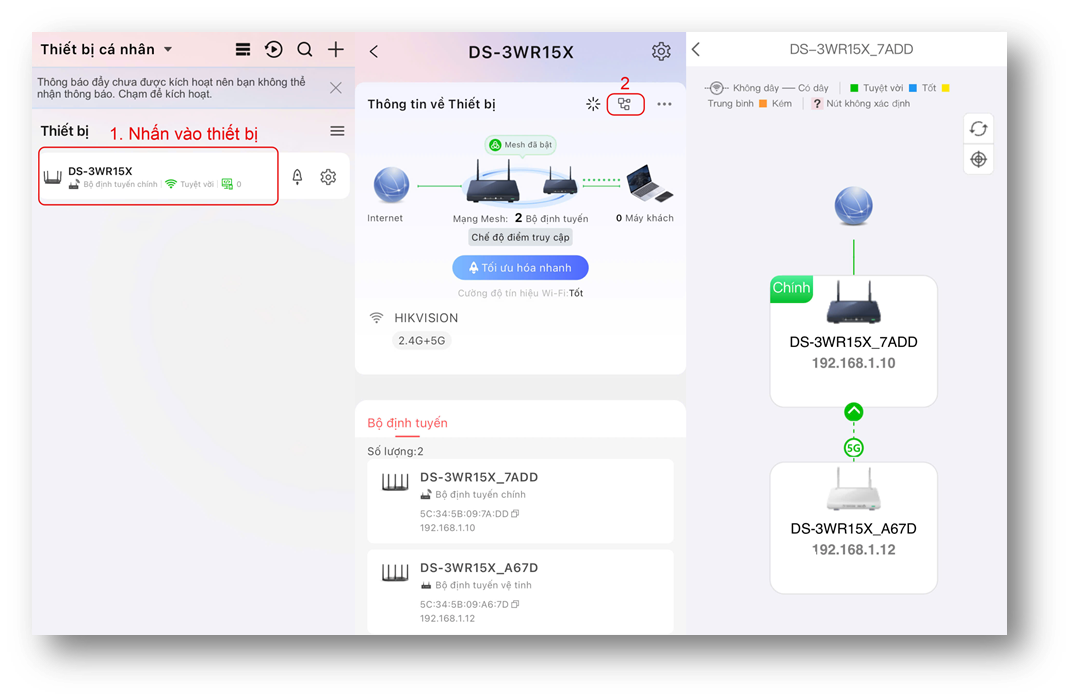The image size is (1072, 700).
Task: Dismiss the push notification banner
Action: pos(336,88)
